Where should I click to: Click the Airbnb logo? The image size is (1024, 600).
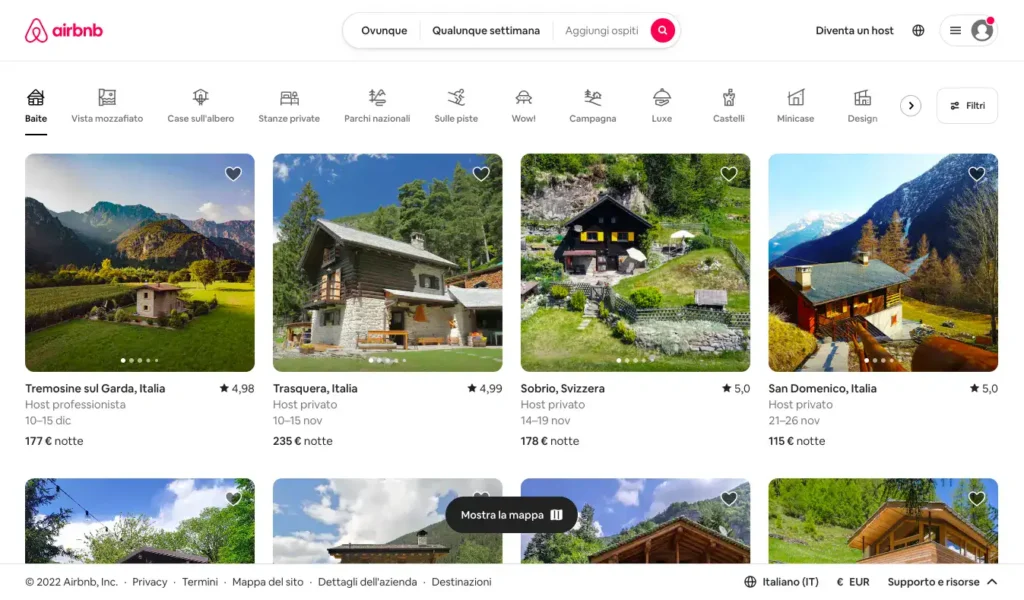[x=64, y=30]
